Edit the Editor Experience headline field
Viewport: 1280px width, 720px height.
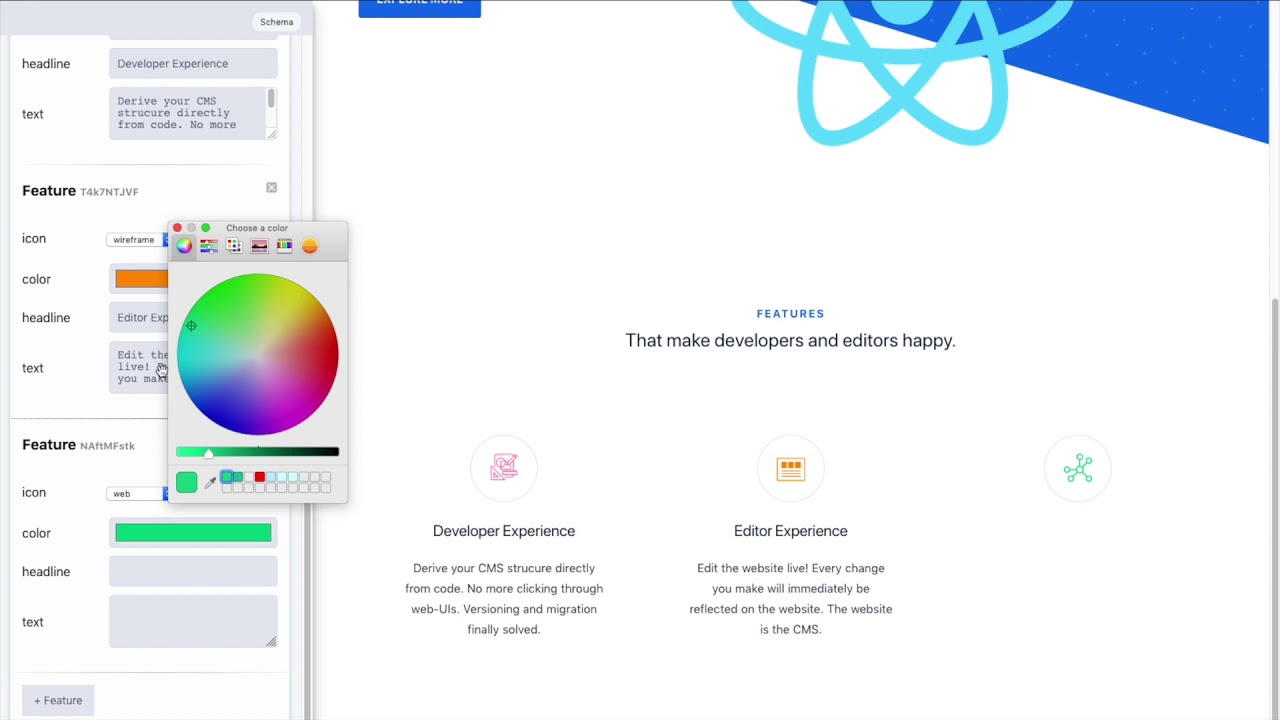pos(139,318)
